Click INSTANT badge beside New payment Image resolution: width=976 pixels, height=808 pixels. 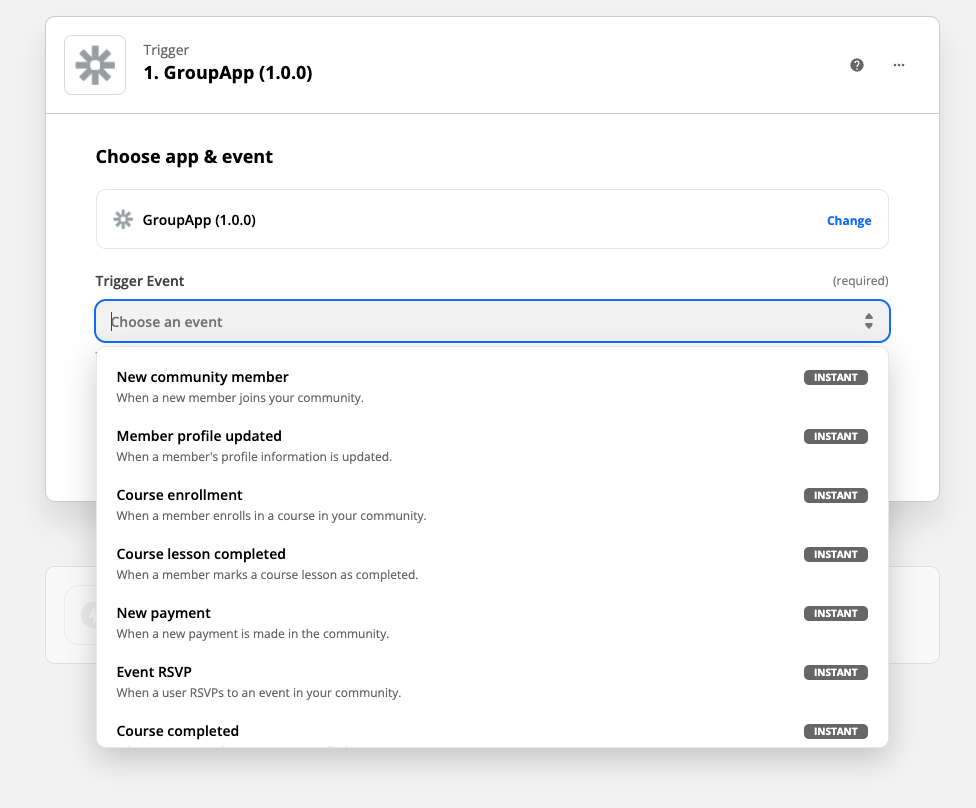[x=836, y=614]
